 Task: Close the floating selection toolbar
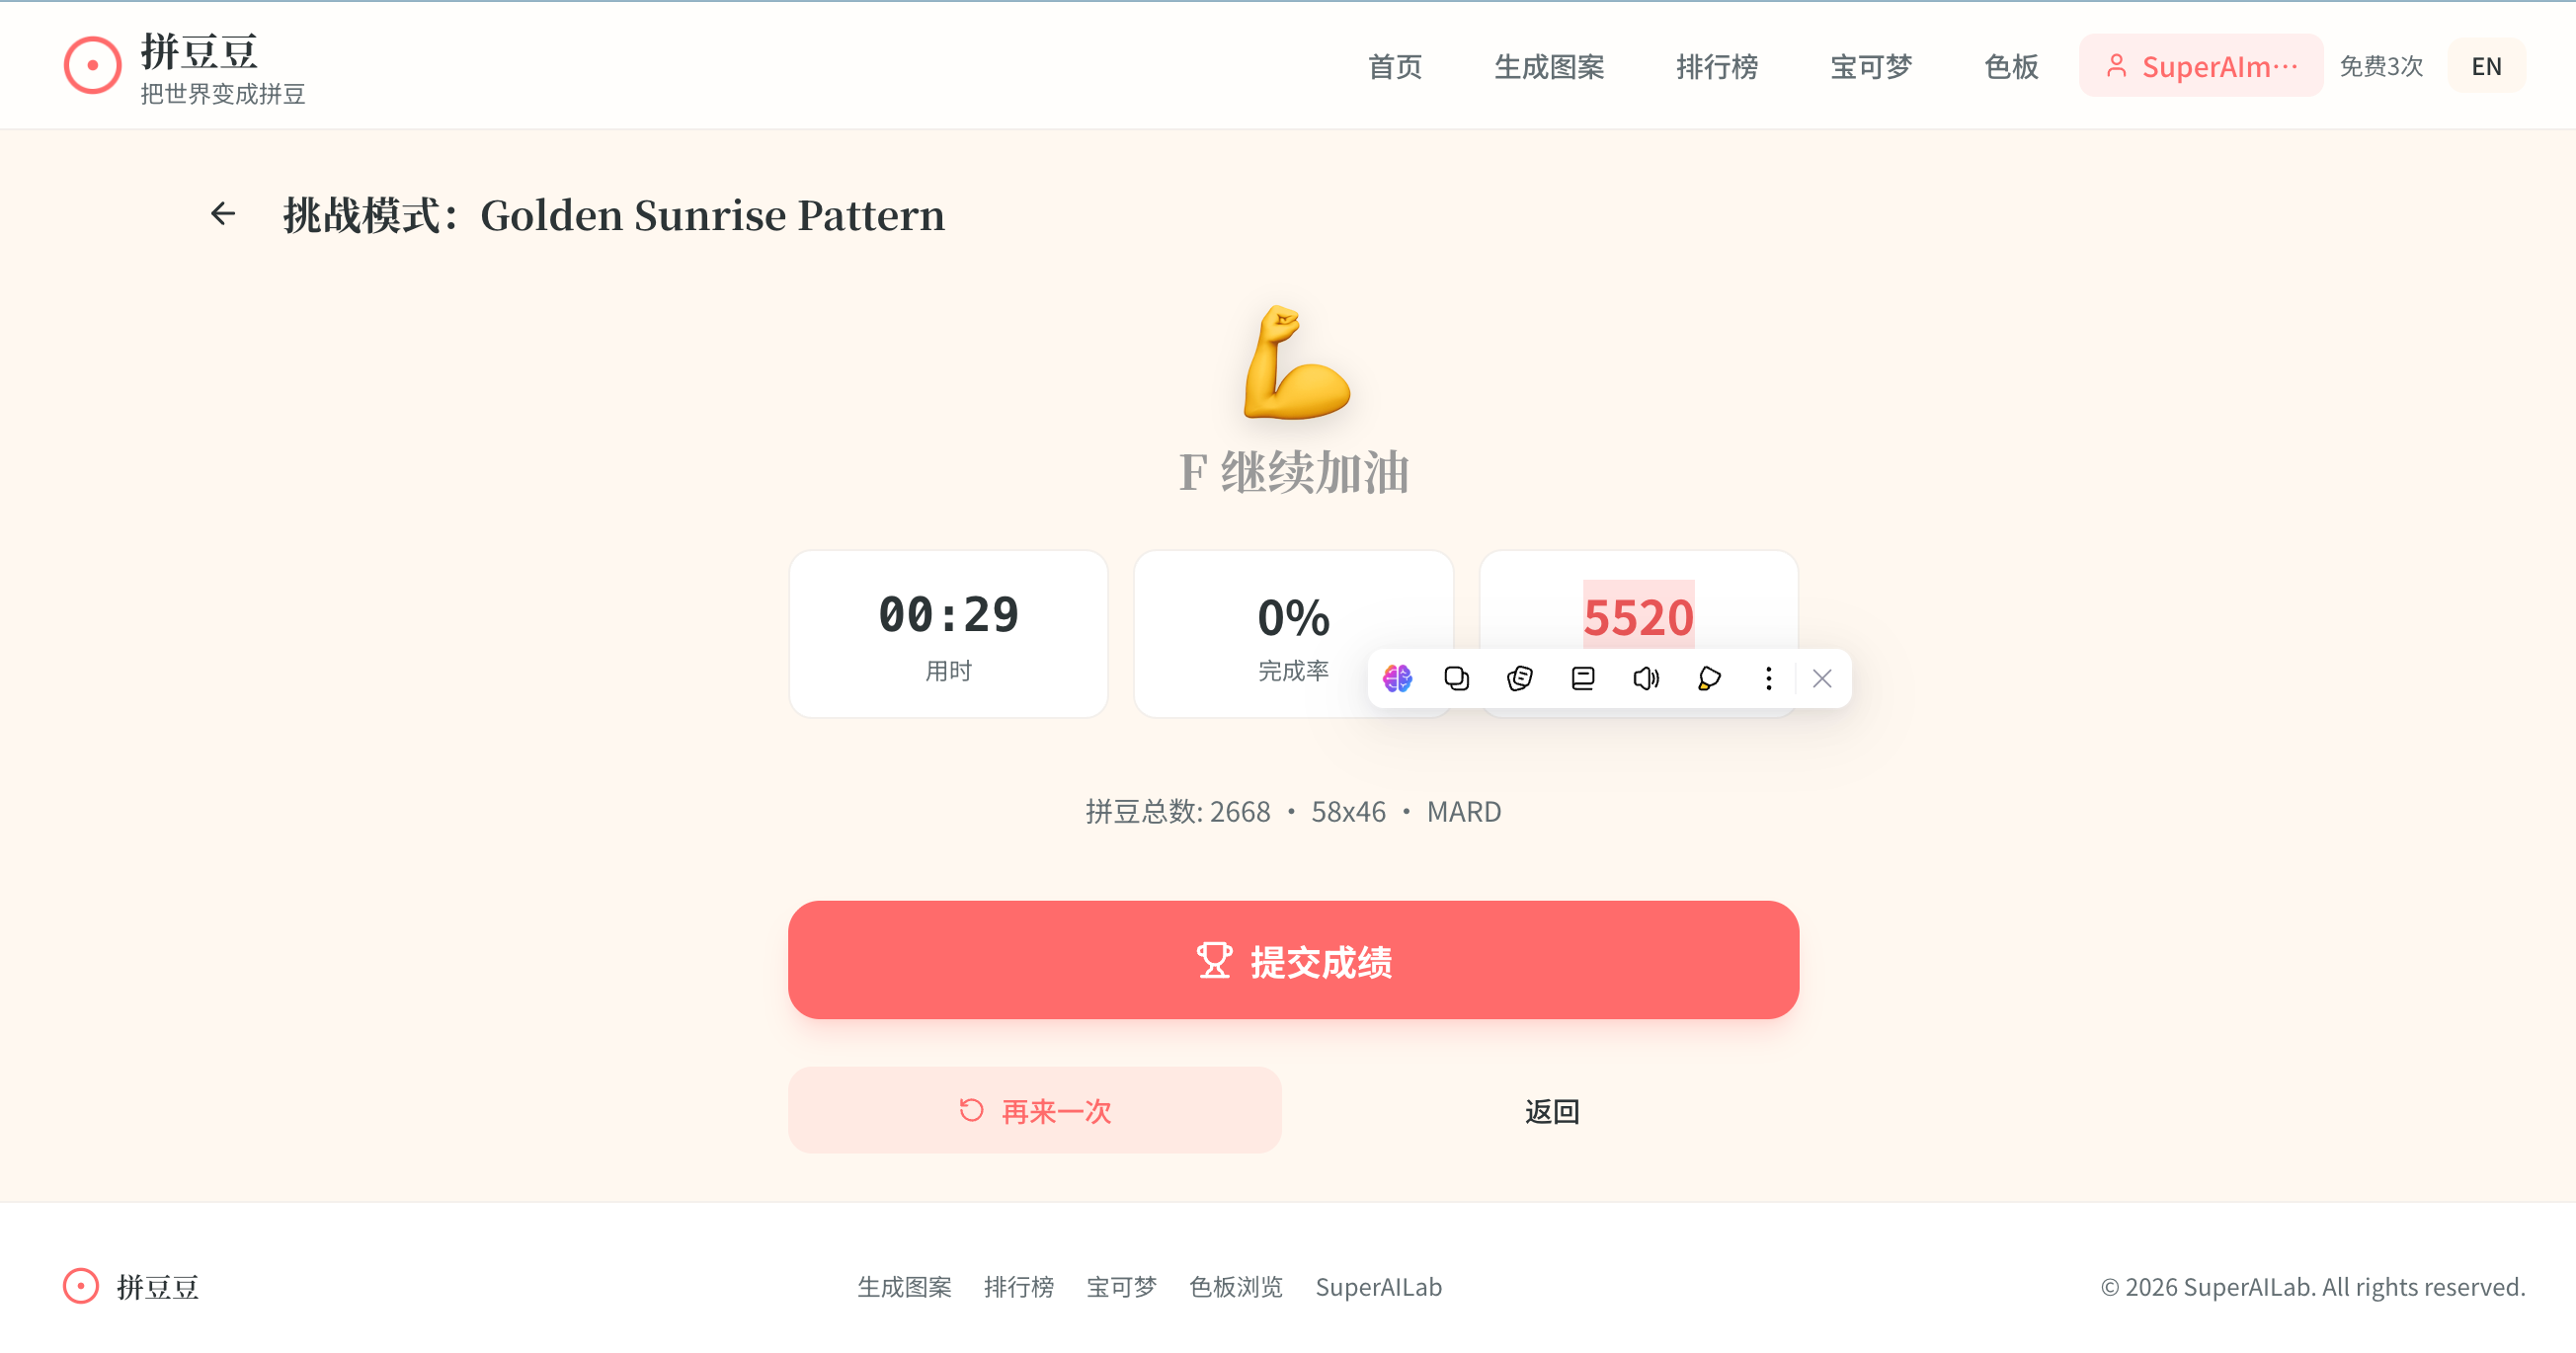1822,679
